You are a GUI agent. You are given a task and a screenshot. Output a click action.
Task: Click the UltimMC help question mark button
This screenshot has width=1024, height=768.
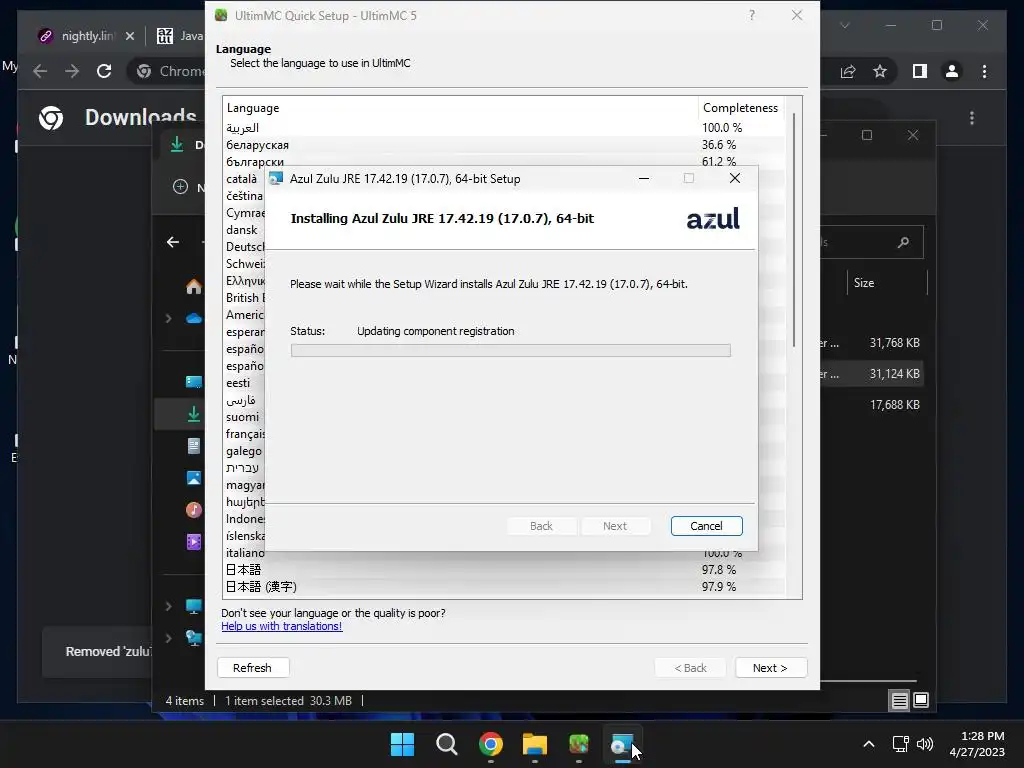[x=752, y=15]
